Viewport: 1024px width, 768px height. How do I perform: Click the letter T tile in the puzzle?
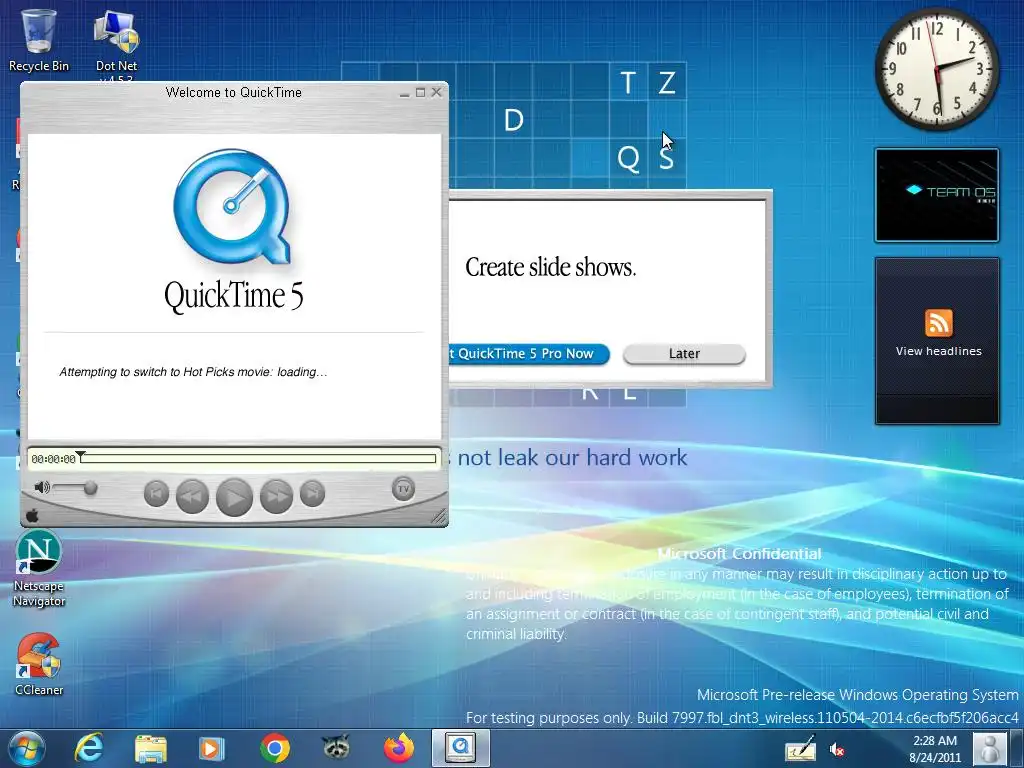pos(628,82)
